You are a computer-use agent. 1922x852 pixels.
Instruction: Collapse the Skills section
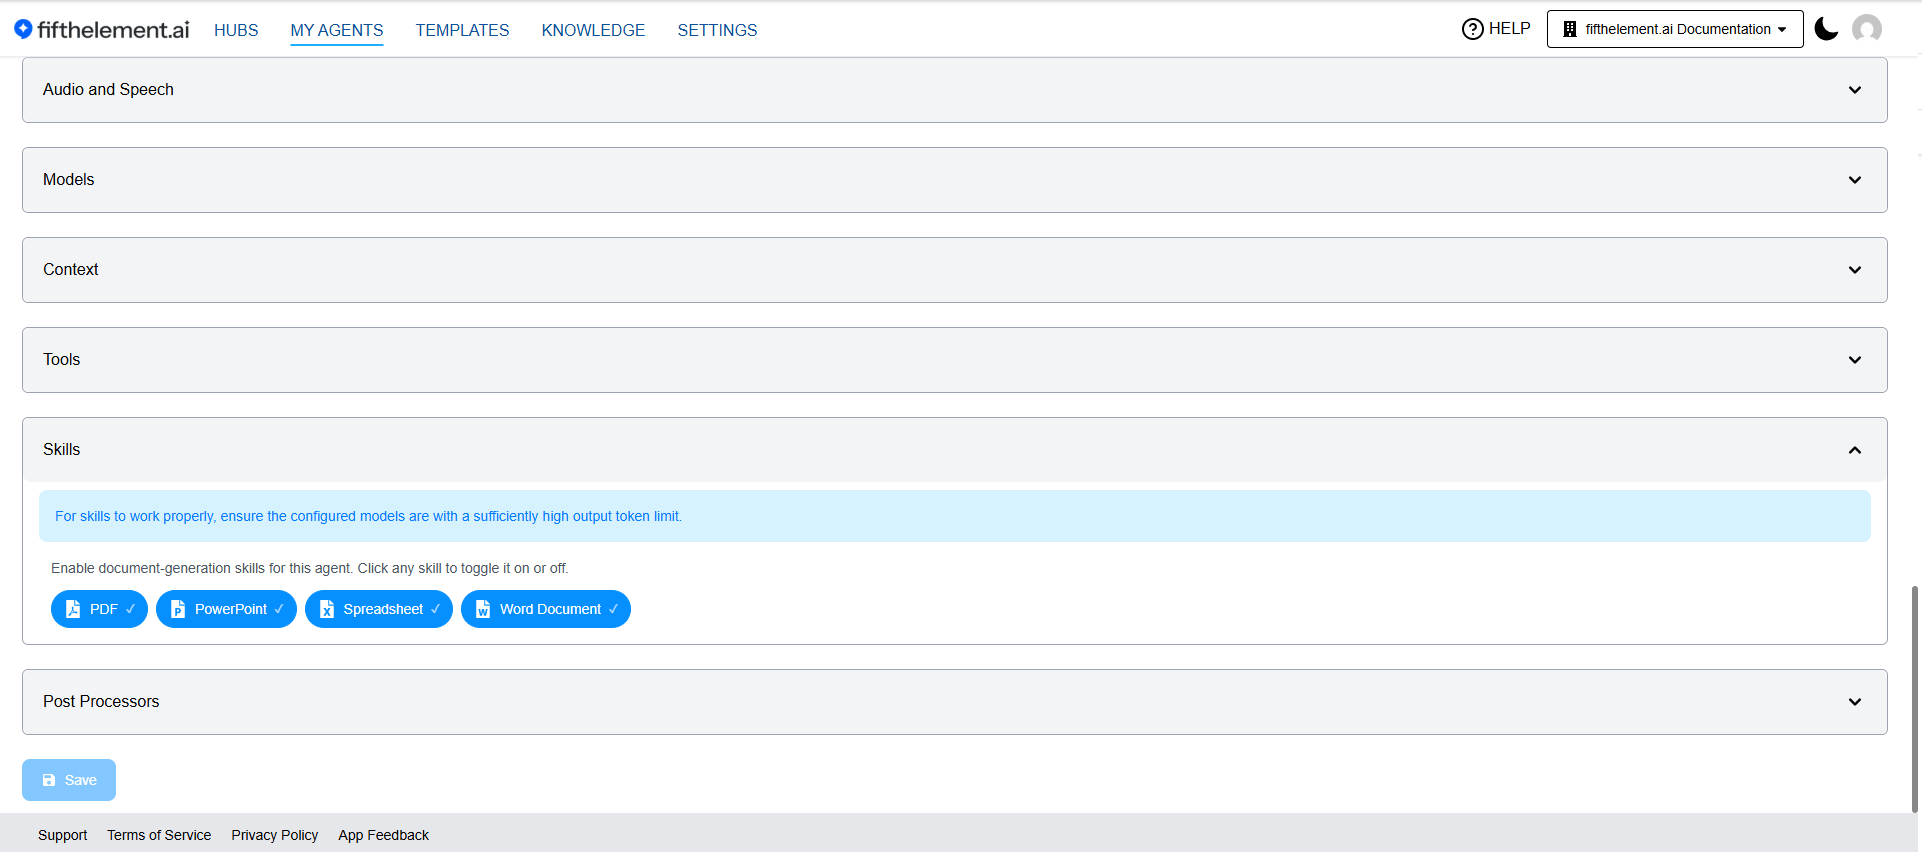954,450
